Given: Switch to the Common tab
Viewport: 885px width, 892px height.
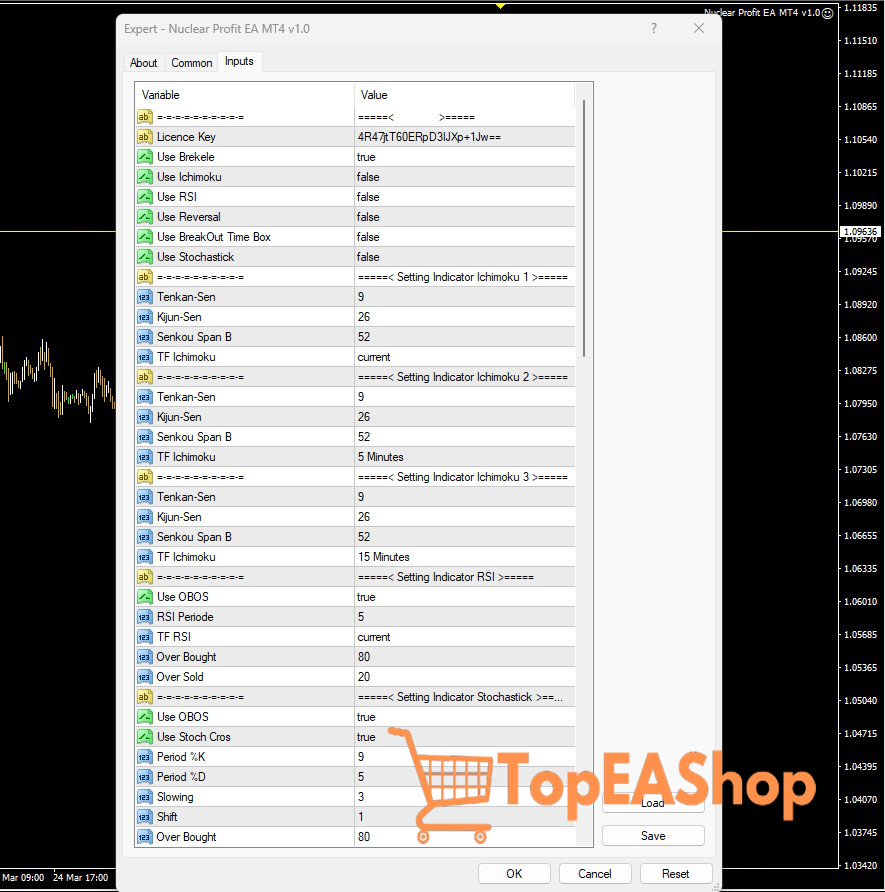Looking at the screenshot, I should tap(191, 62).
